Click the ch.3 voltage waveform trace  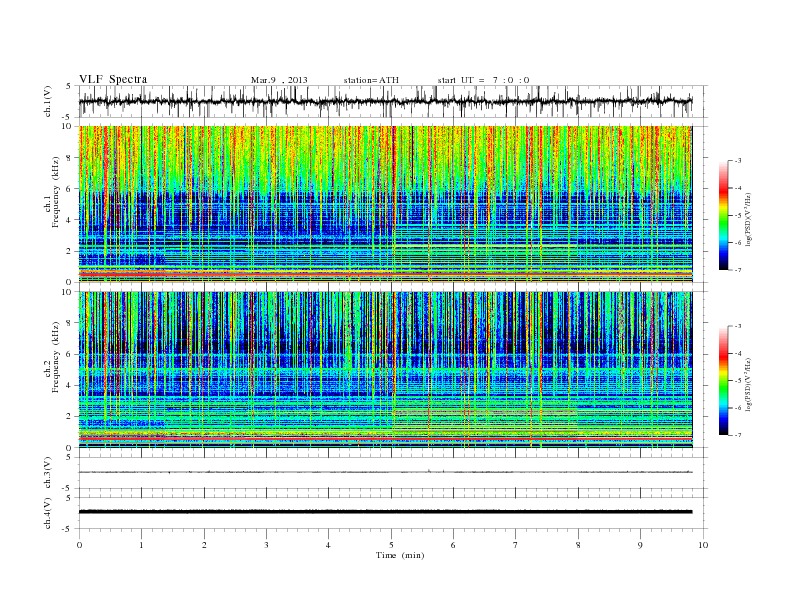pos(385,472)
